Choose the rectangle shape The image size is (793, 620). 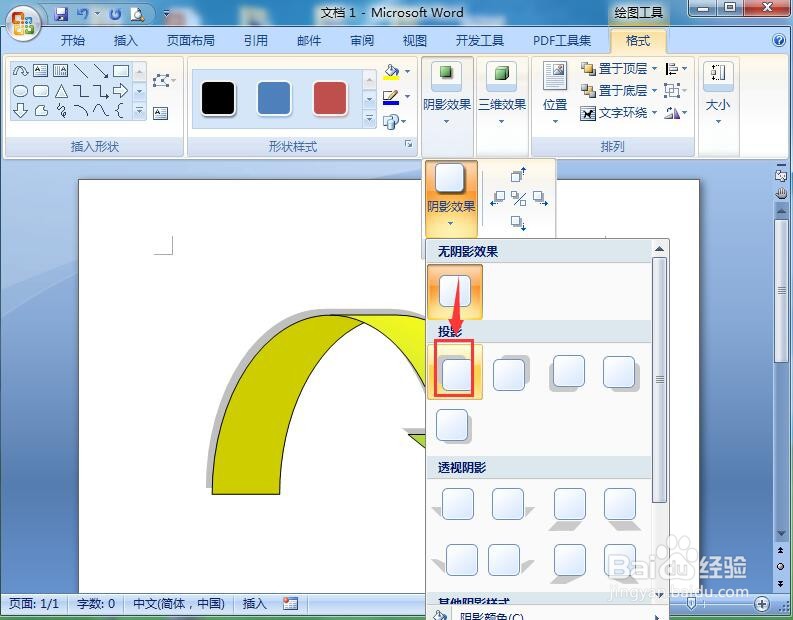tap(121, 71)
